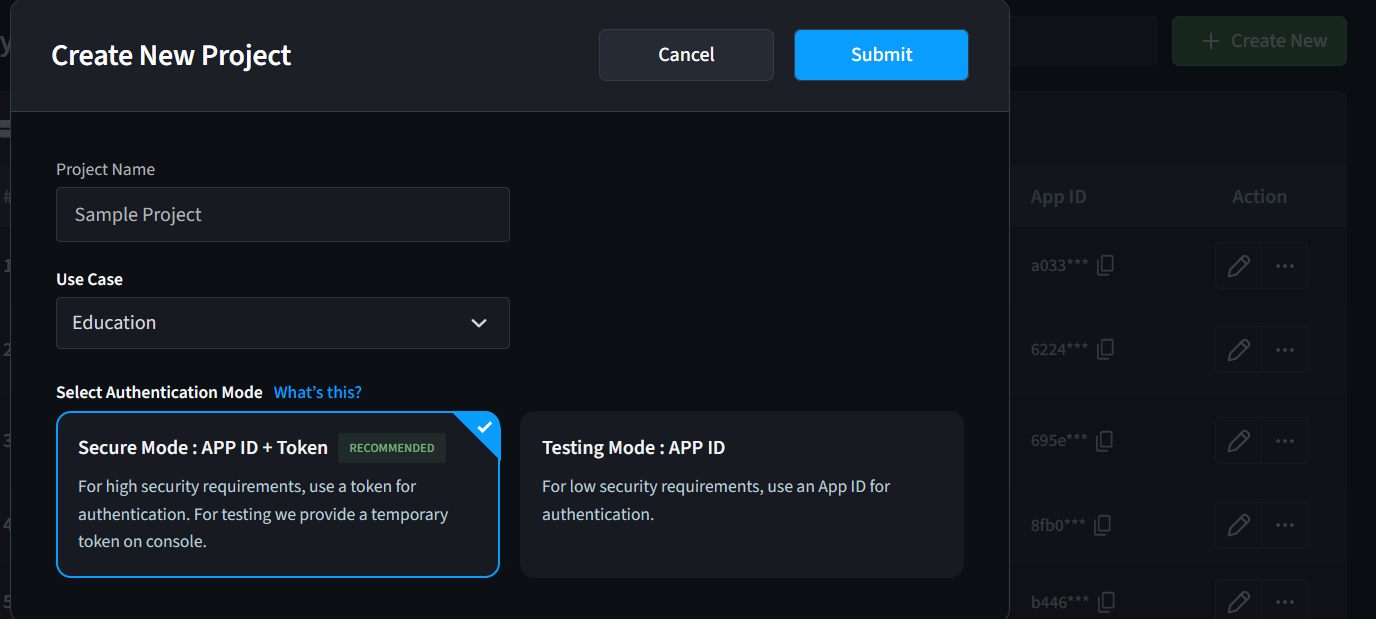Image resolution: width=1376 pixels, height=619 pixels.
Task: Select Secure Mode: APP ID + Token
Action: pyautogui.click(x=278, y=495)
